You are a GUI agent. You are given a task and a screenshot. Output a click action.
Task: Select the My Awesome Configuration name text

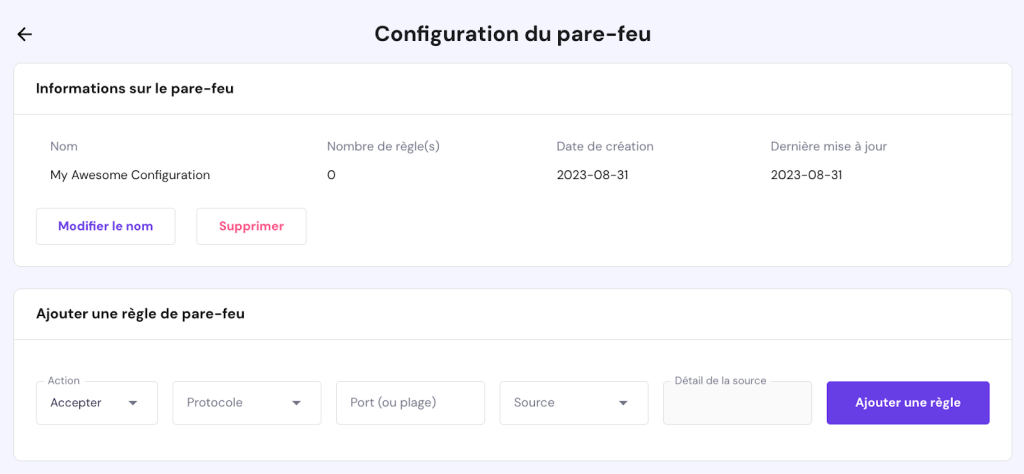coord(130,175)
